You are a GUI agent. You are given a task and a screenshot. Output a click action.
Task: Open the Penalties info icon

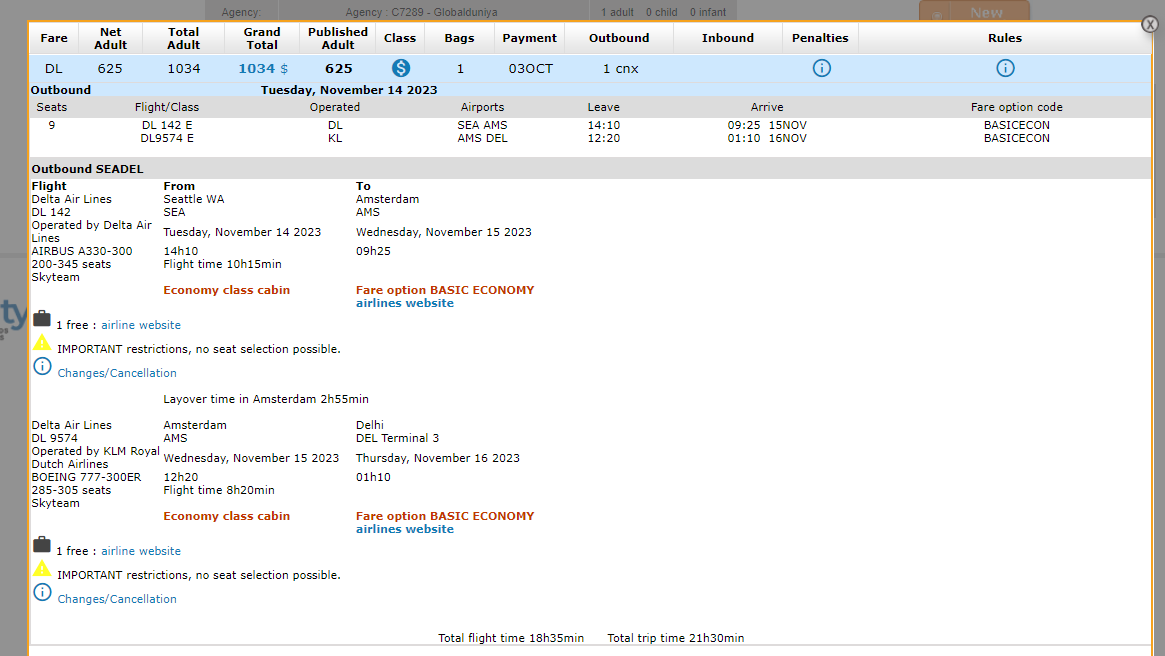click(821, 68)
